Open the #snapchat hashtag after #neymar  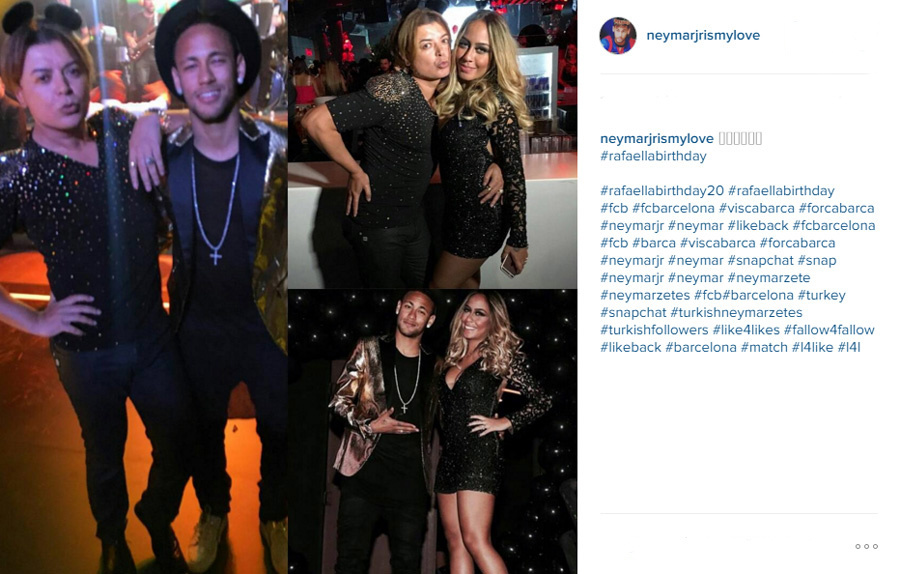pos(761,260)
